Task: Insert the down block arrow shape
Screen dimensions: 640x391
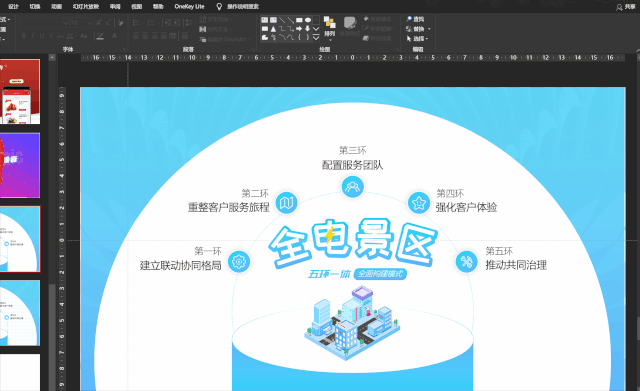Action: (308, 29)
